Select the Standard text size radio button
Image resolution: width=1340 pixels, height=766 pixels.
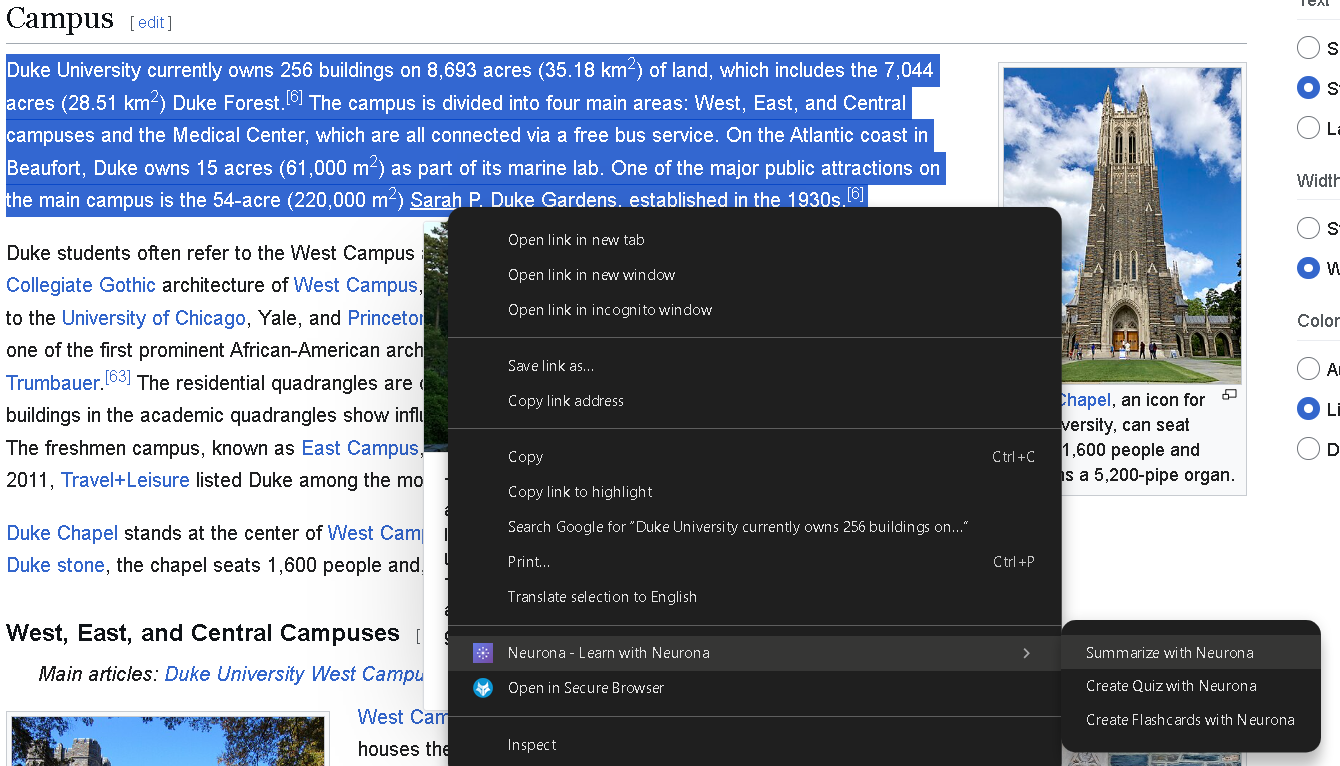click(1308, 87)
